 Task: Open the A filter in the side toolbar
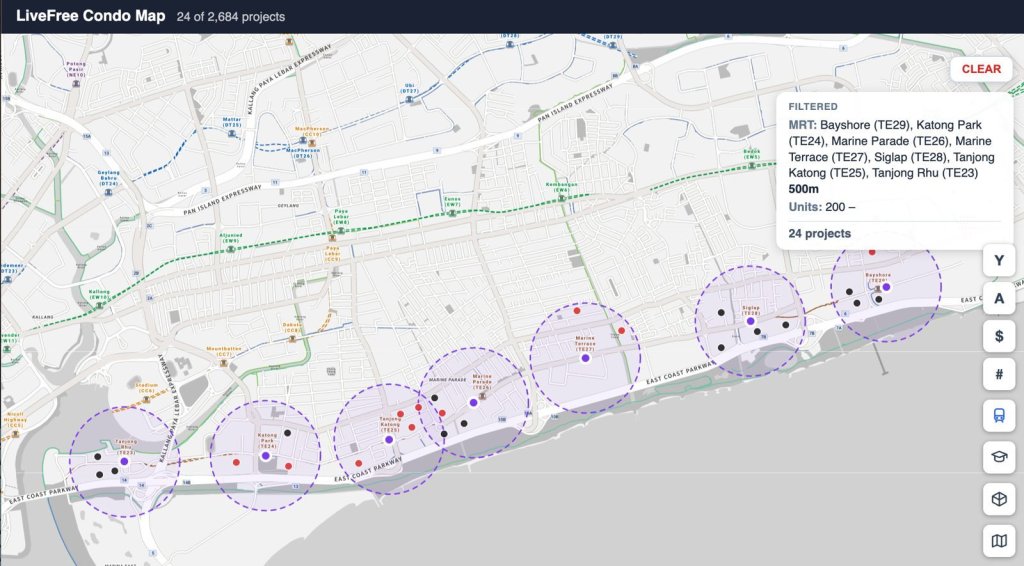[x=999, y=298]
